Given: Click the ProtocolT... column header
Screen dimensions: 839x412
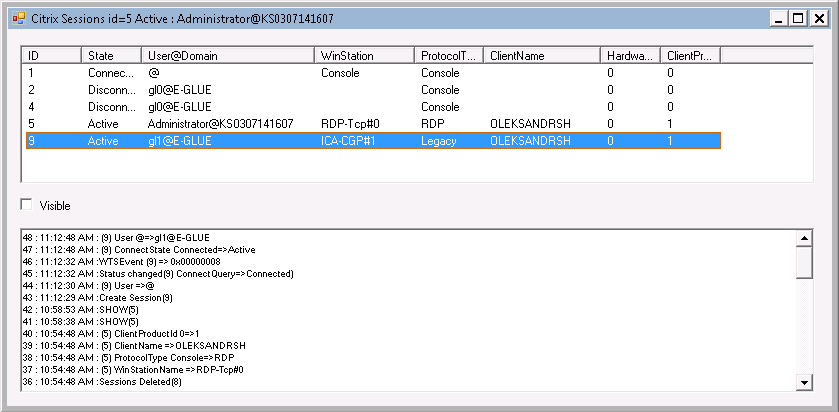Looking at the screenshot, I should point(449,56).
